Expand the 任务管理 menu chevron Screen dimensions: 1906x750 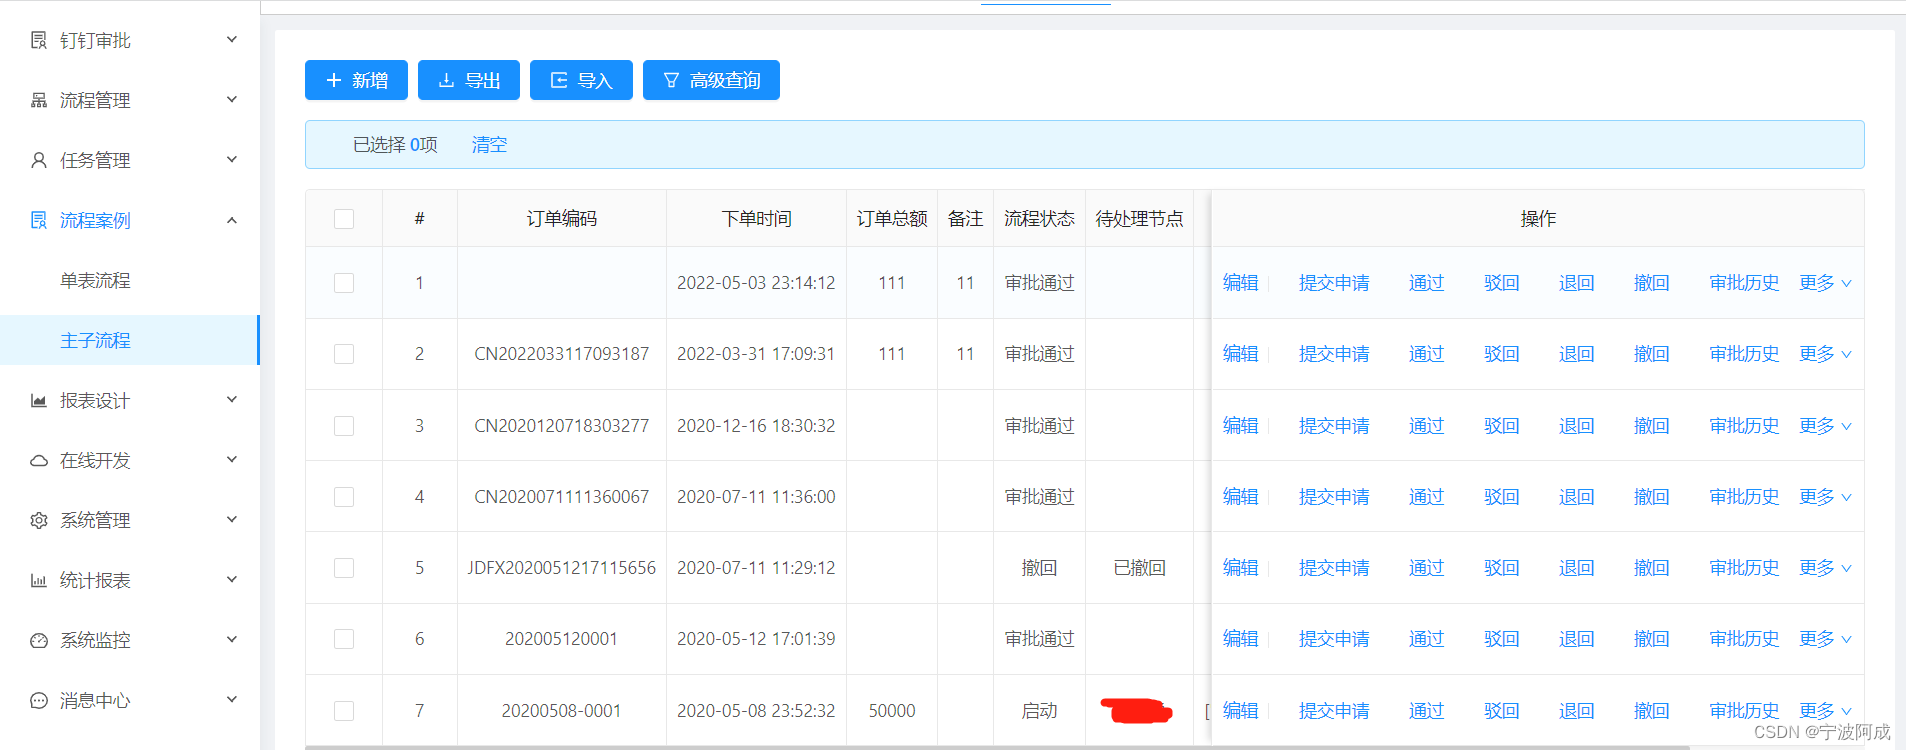tap(232, 160)
